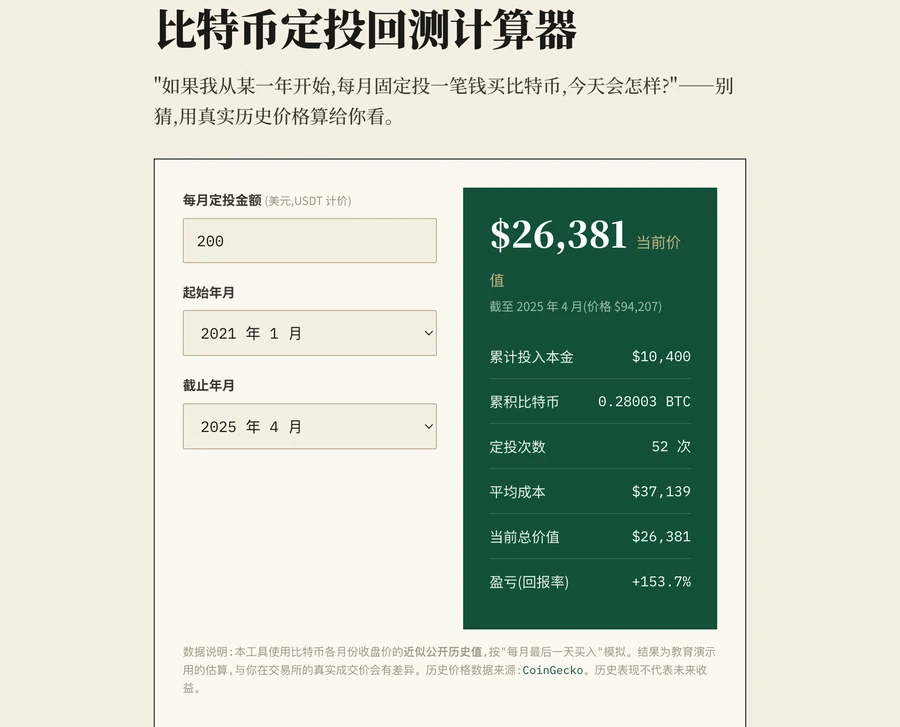
Task: Click the 截止年月 label
Action: click(x=208, y=386)
